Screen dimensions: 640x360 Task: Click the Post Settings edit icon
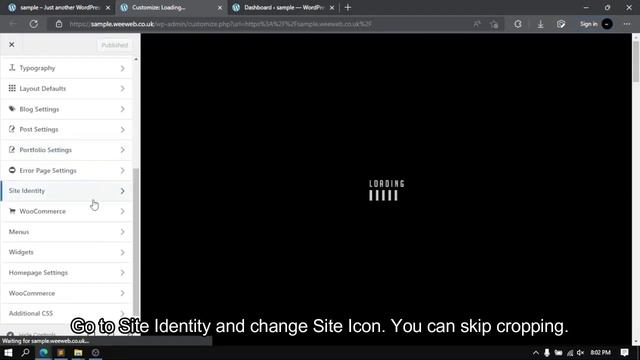[x=12, y=129]
